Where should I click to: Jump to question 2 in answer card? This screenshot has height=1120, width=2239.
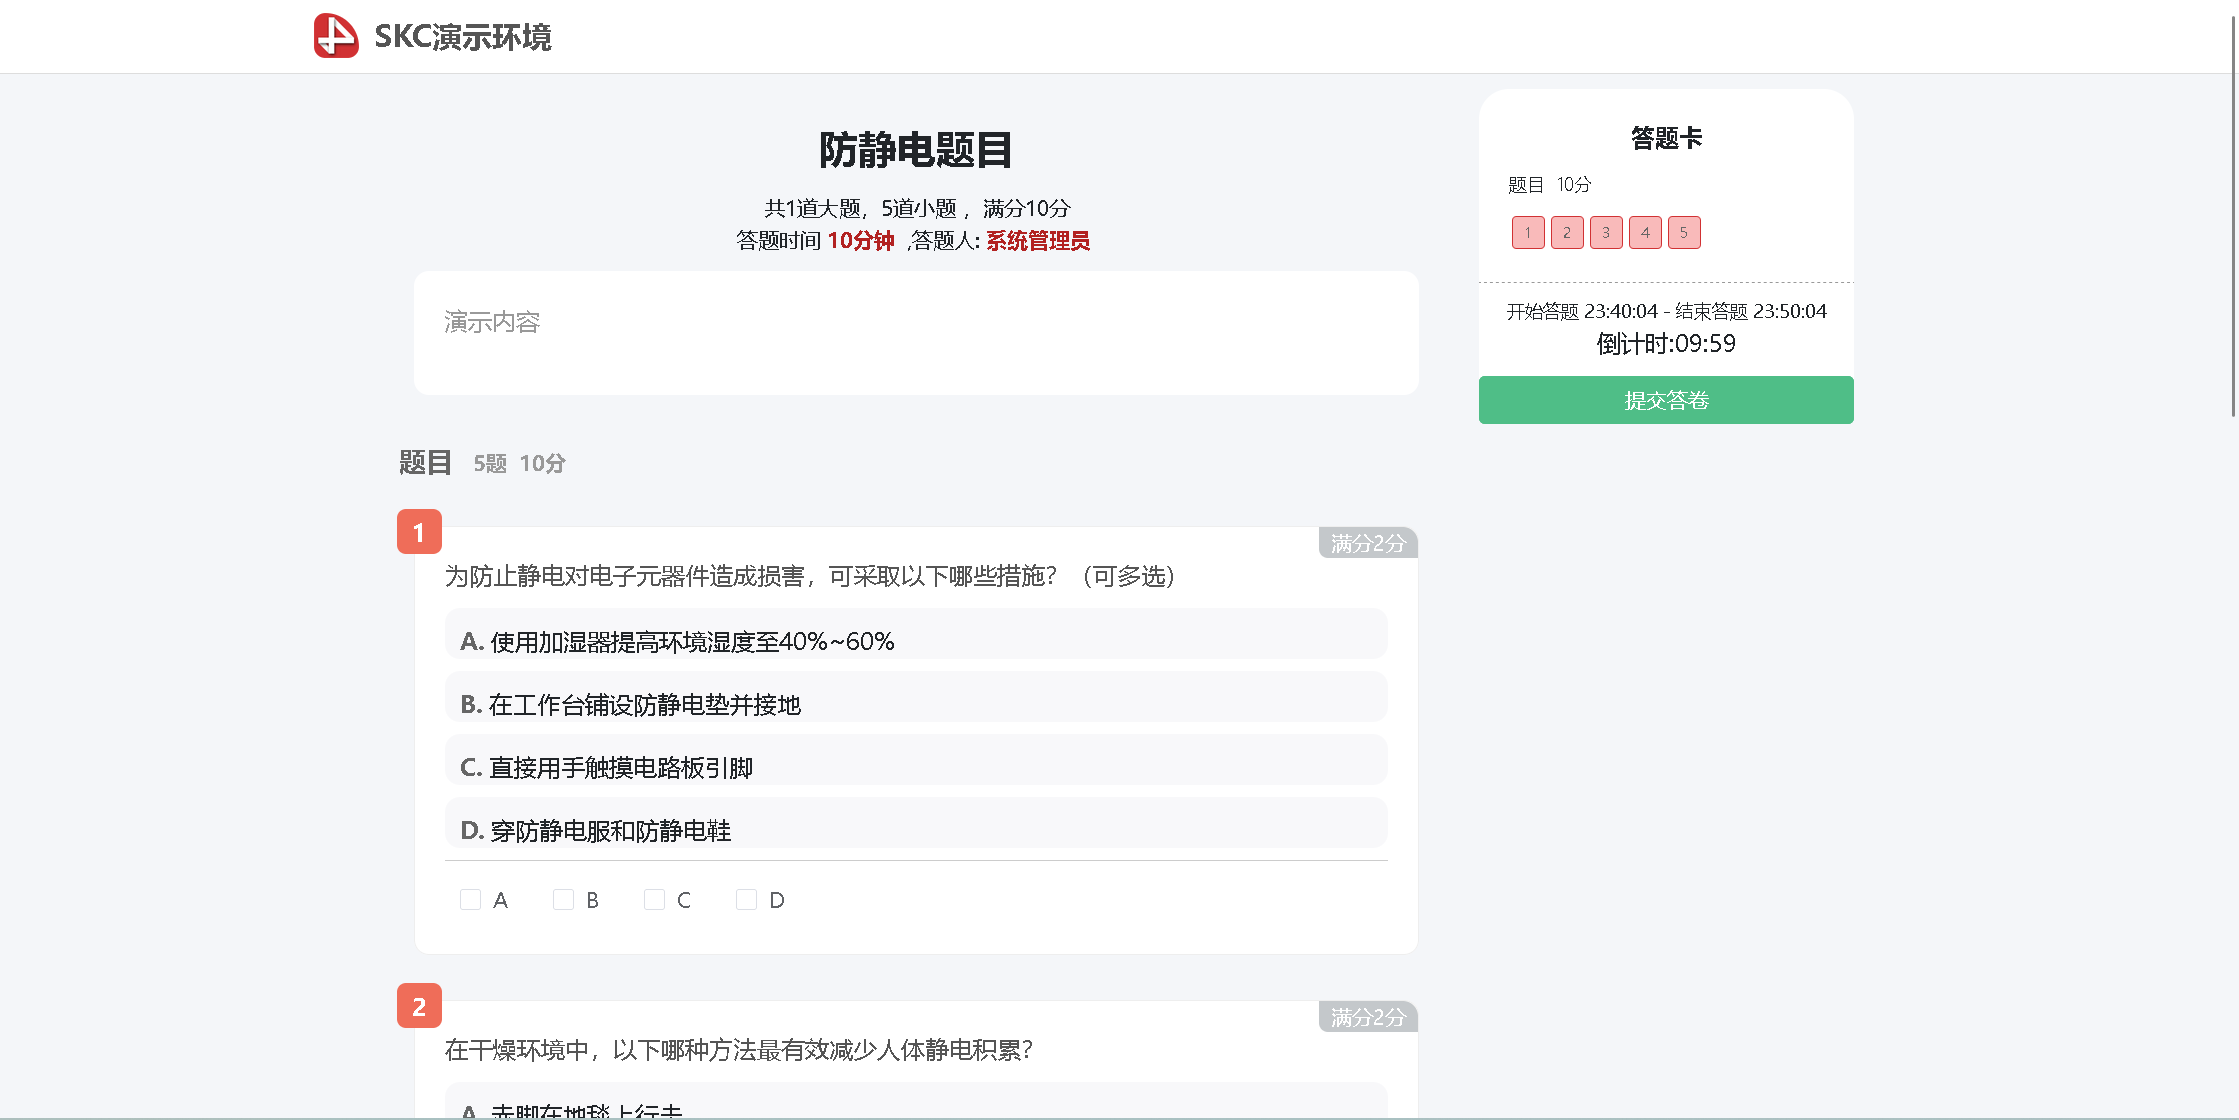(x=1567, y=233)
